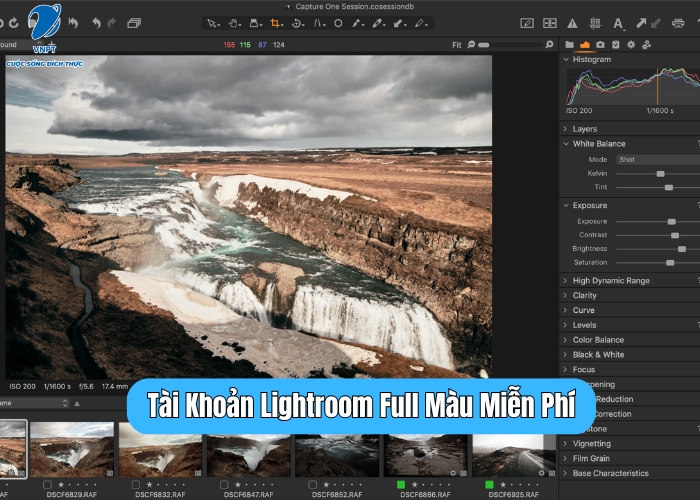Pick the Loupe tool

pos(254,23)
